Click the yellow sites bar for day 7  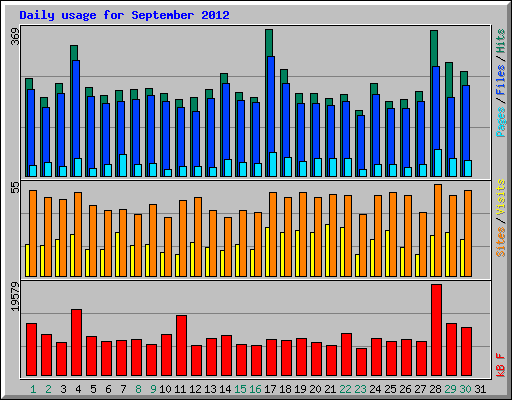tap(117, 254)
